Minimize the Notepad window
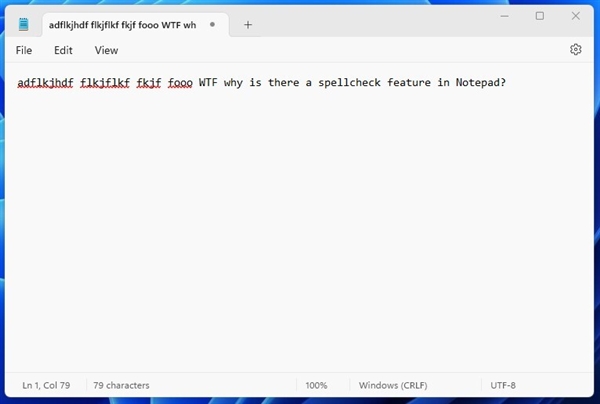The height and width of the screenshot is (404, 600). point(503,16)
